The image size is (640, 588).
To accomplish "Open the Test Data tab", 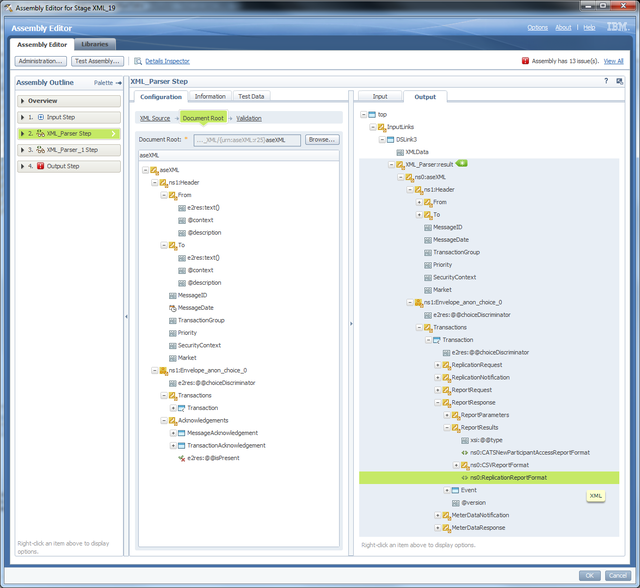I will coord(251,97).
